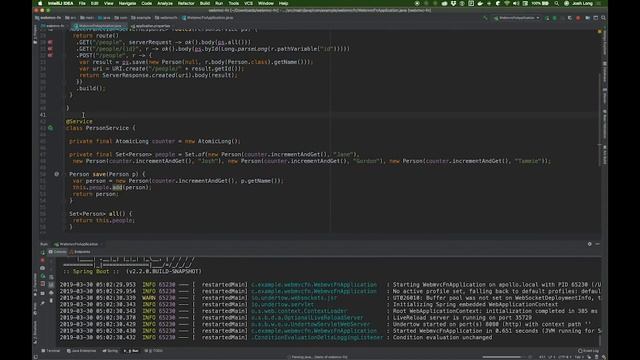The image size is (640, 360).
Task: Open Spotlight search in the menu bar
Action: [x=556, y=3]
